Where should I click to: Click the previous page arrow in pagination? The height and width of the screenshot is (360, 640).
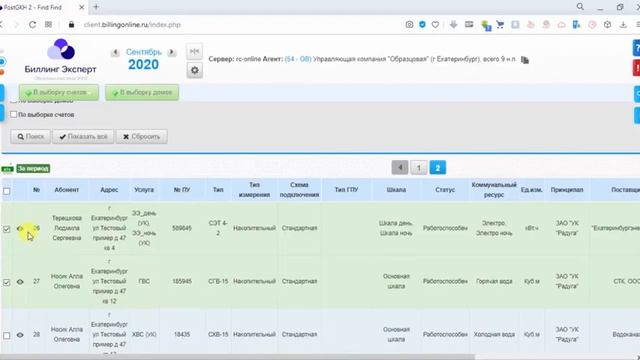point(400,167)
